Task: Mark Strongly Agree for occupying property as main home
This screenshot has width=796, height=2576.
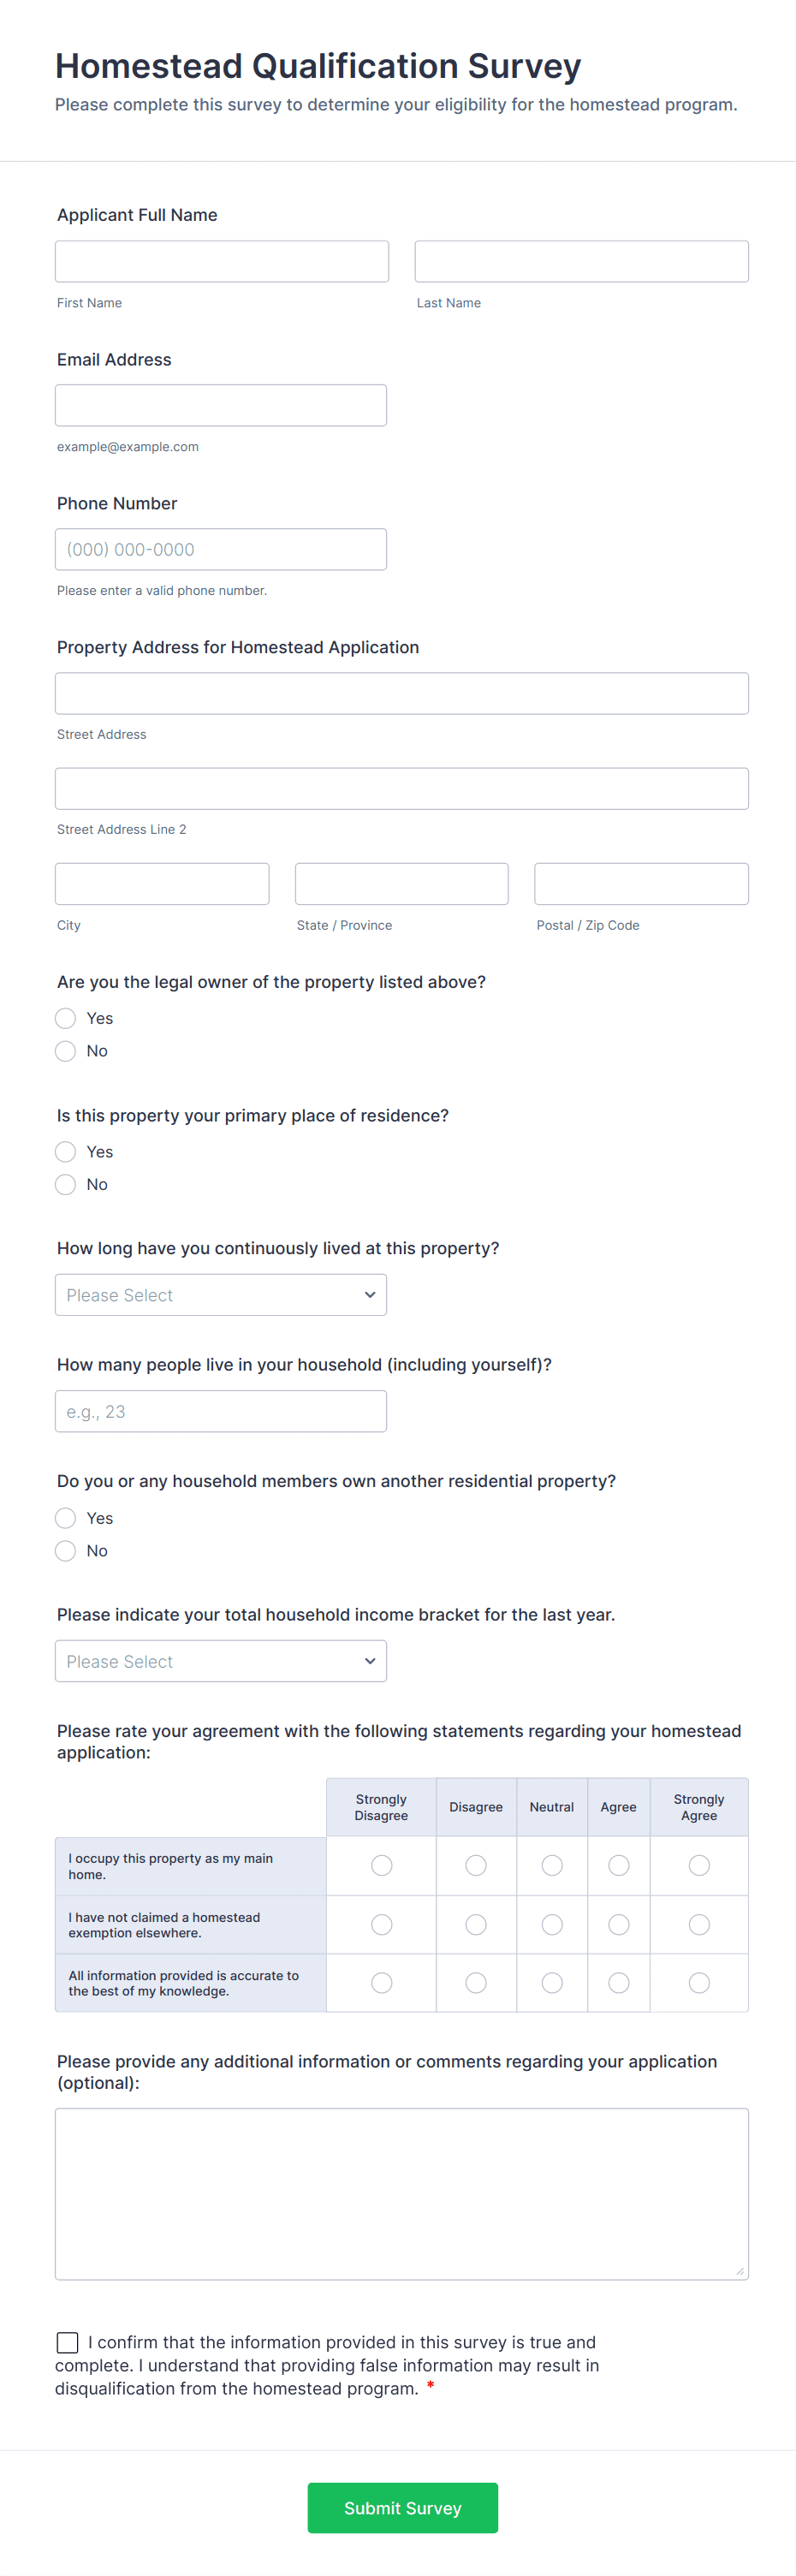Action: (699, 1865)
